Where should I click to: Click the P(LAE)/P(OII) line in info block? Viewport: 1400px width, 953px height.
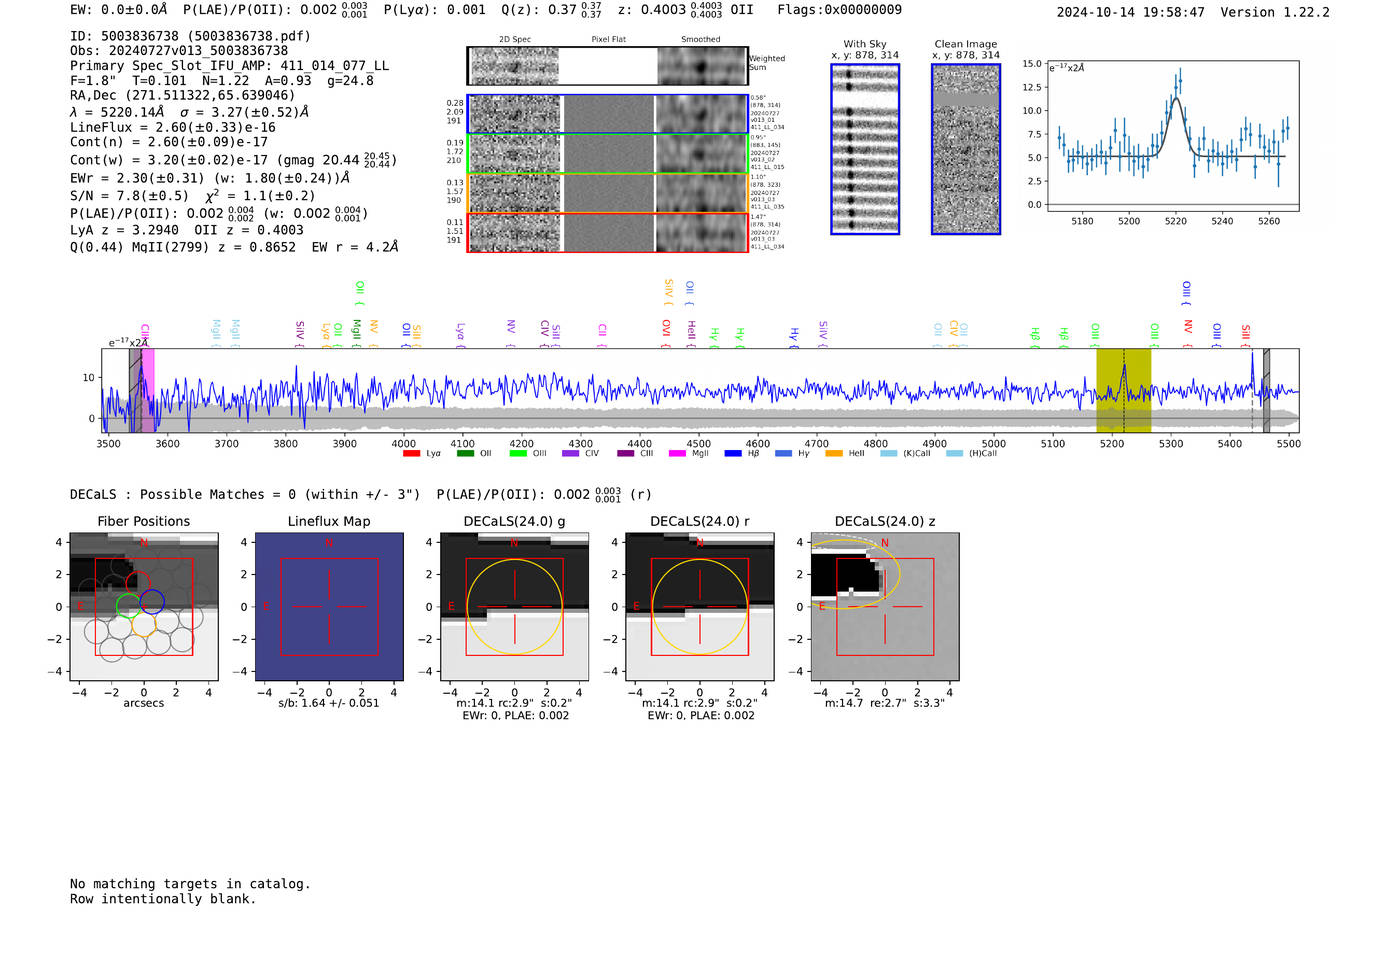tap(219, 213)
